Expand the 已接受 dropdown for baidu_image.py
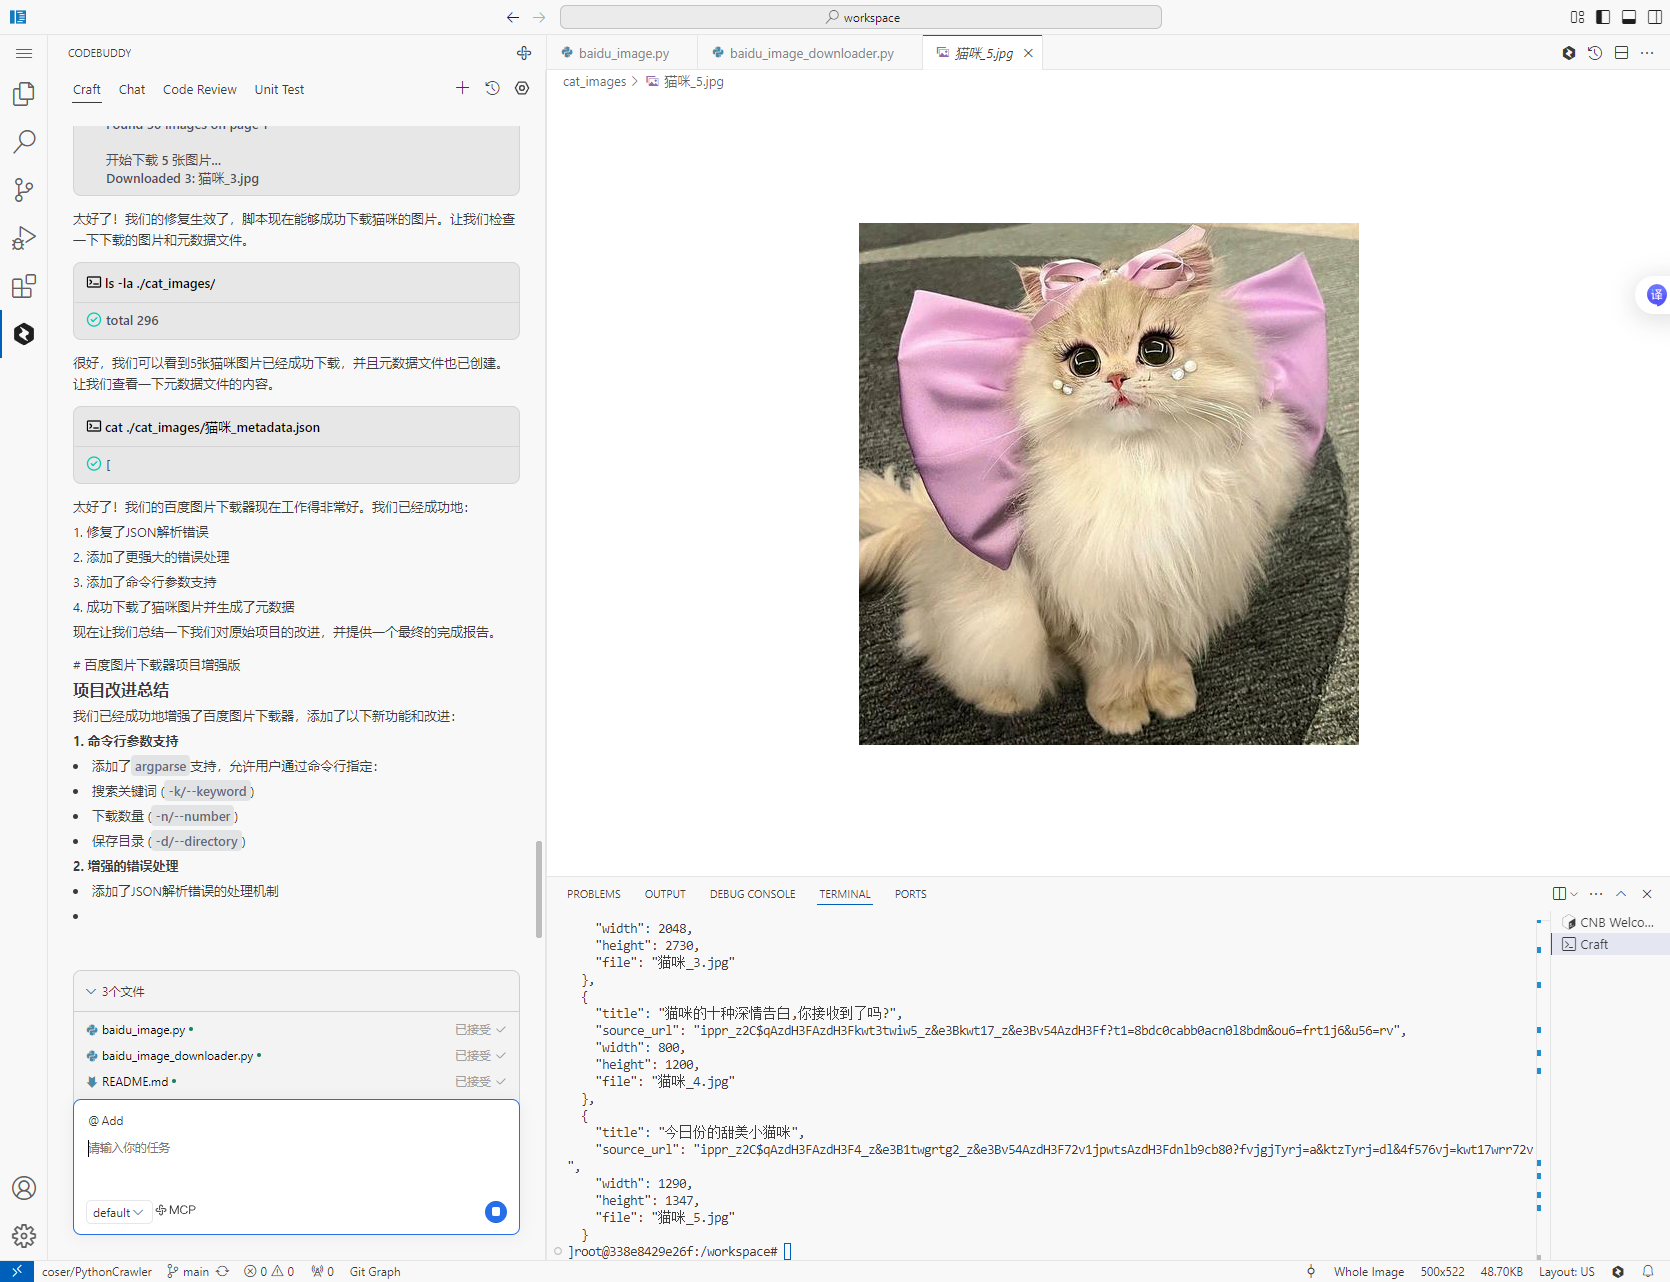Image resolution: width=1670 pixels, height=1282 pixels. (x=480, y=1030)
